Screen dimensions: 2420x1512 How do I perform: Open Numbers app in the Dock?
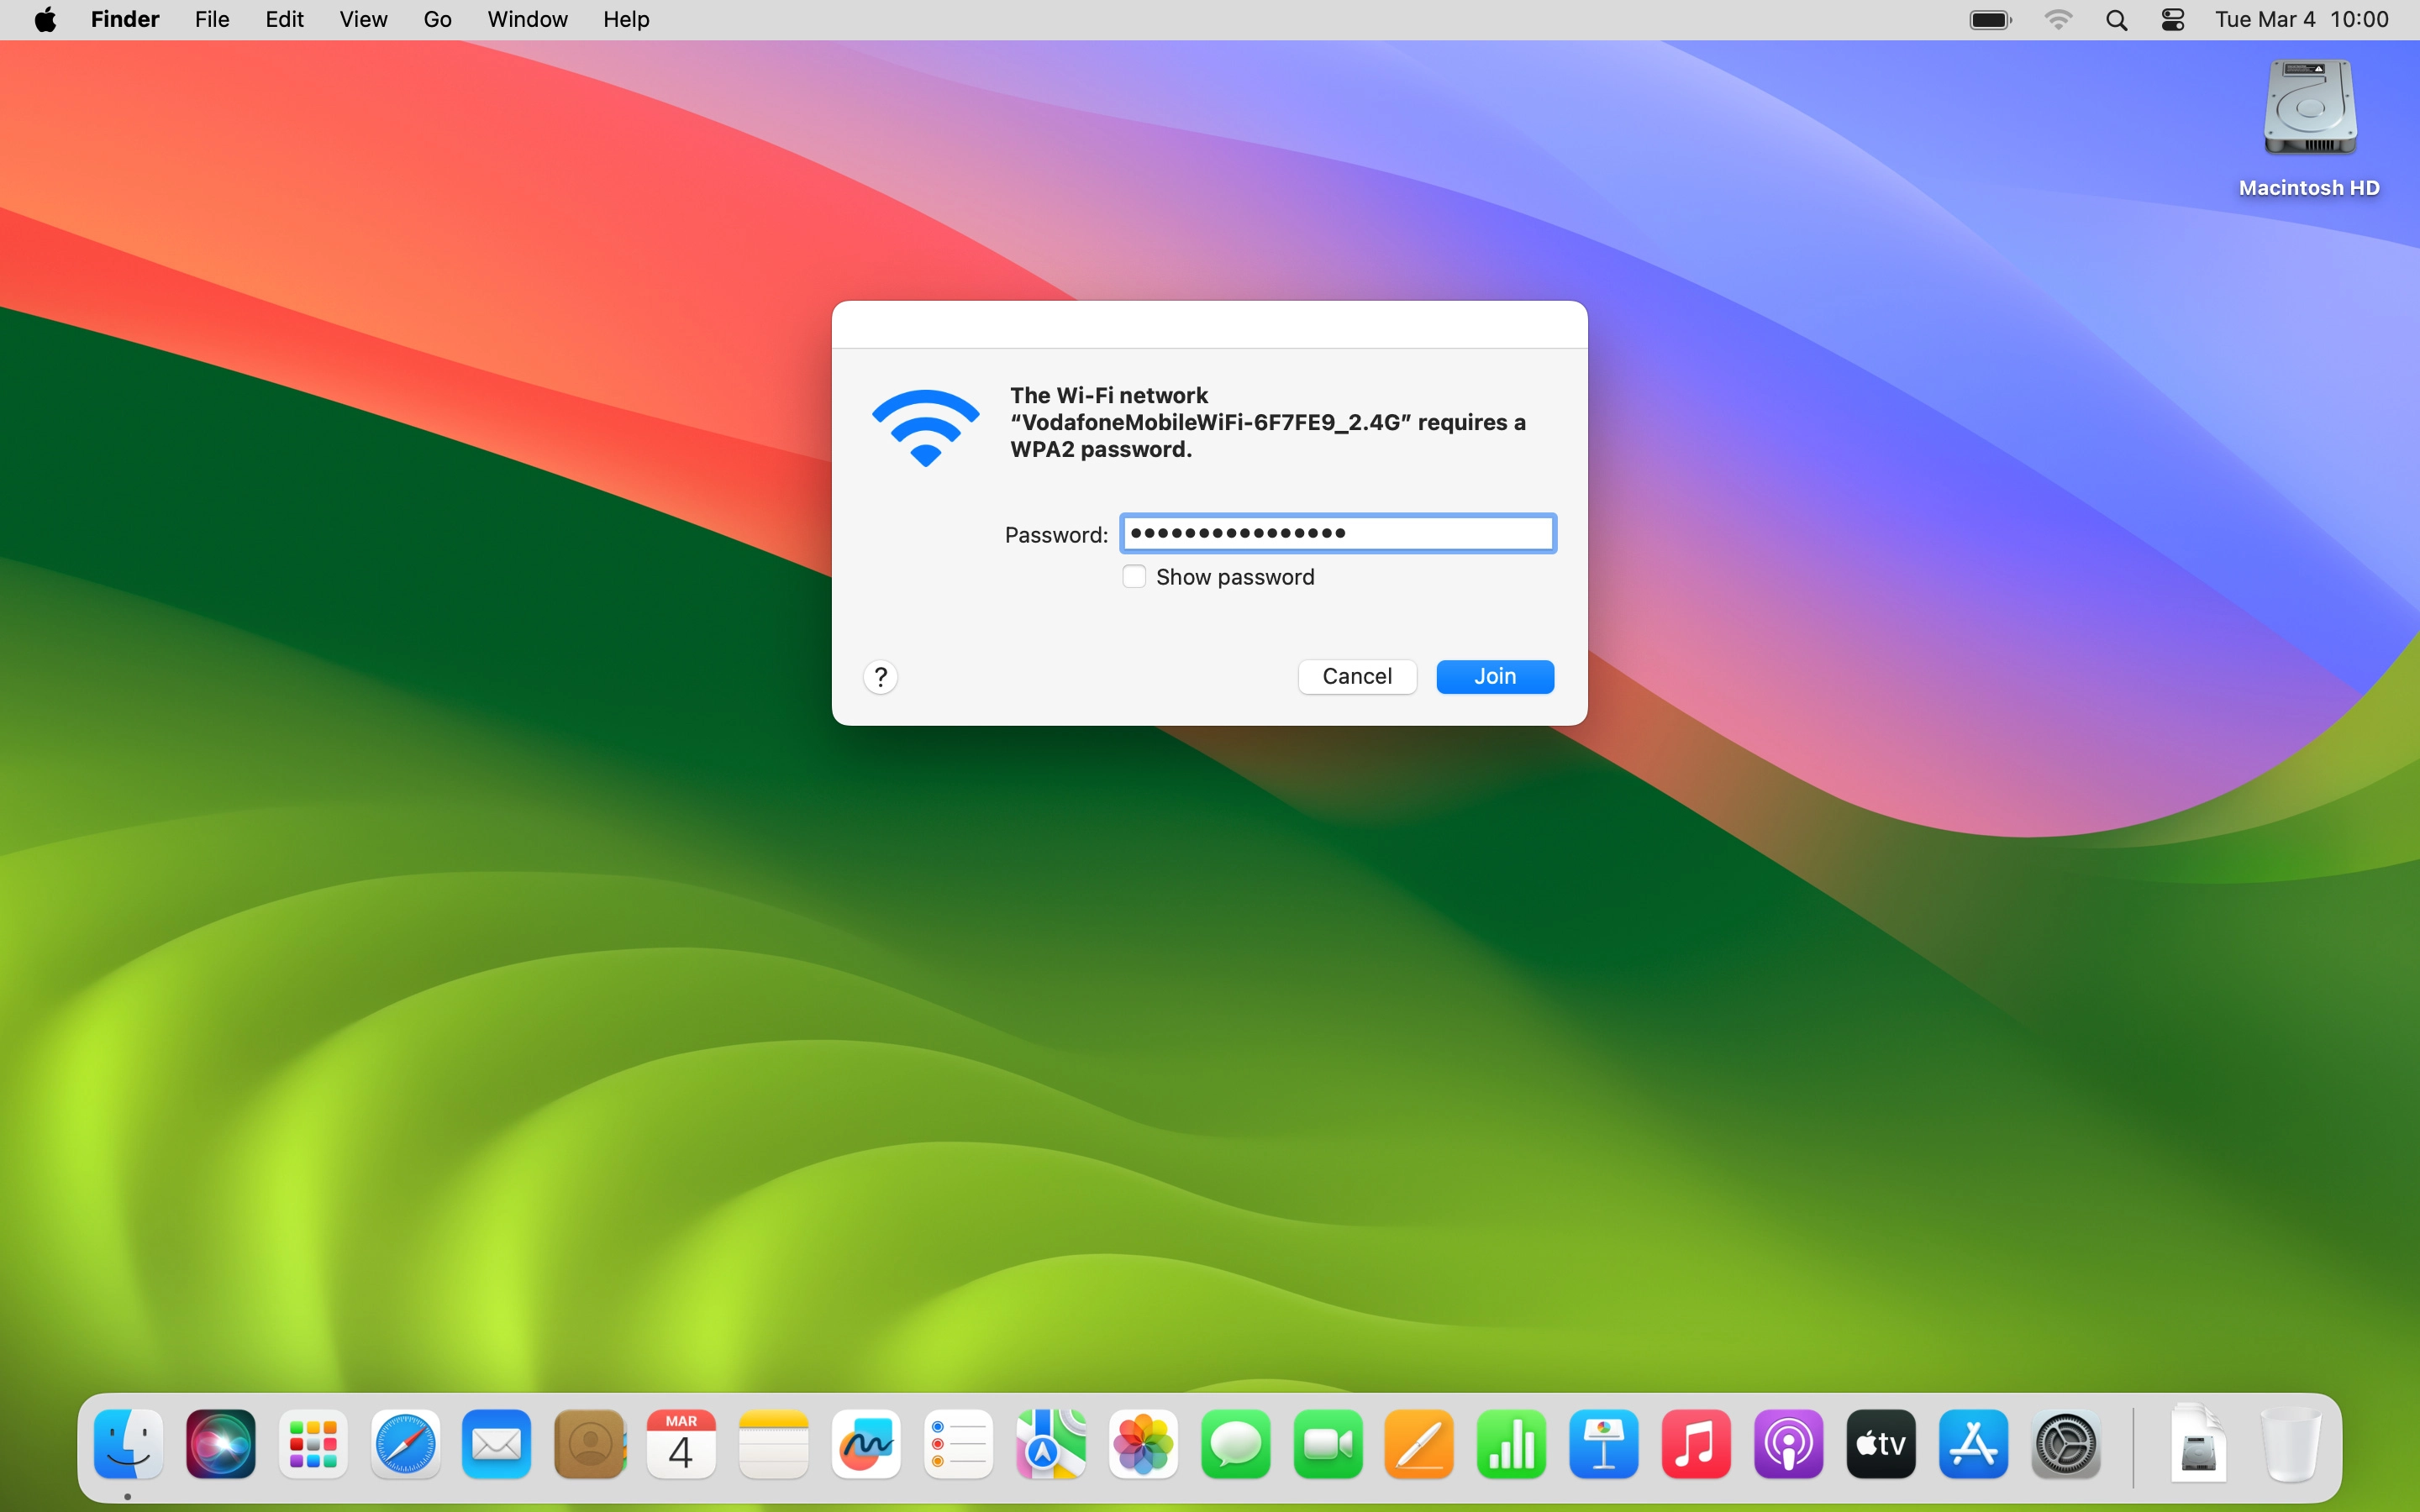1512,1444
